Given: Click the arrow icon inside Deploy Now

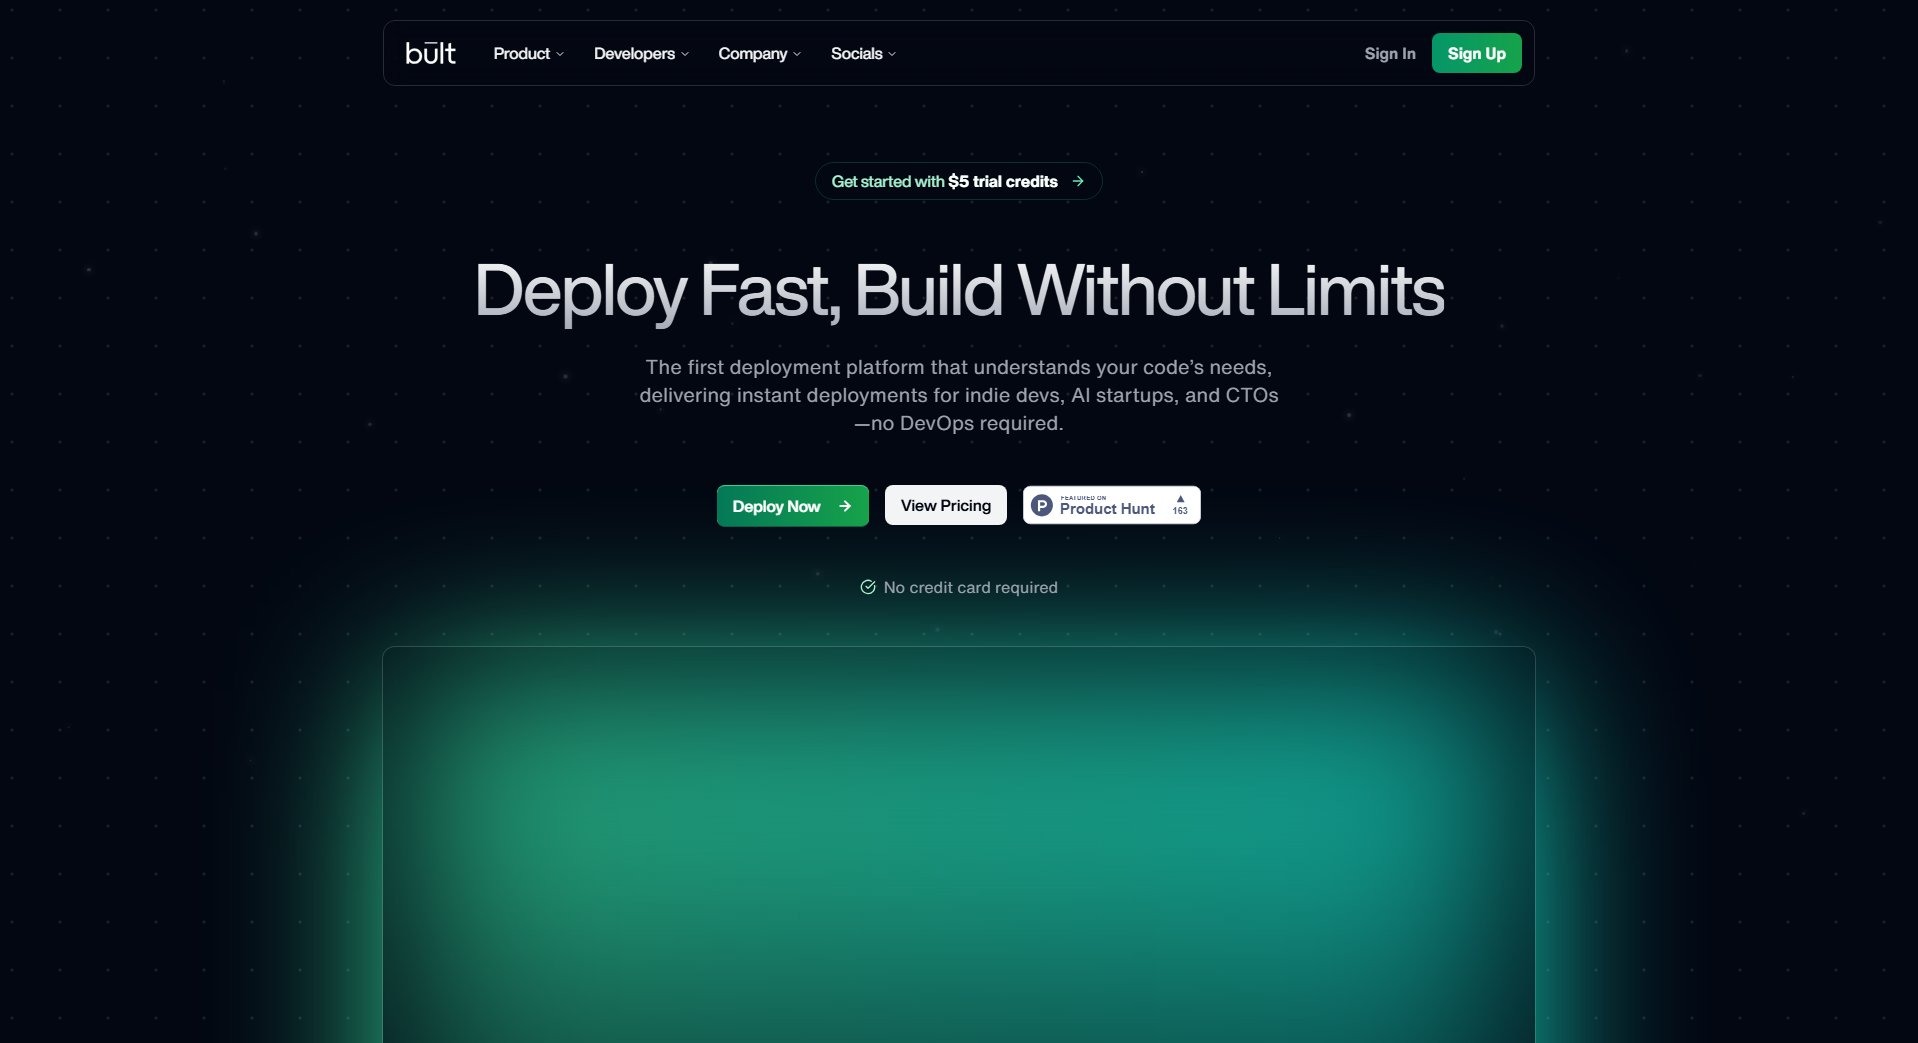Looking at the screenshot, I should (x=845, y=506).
